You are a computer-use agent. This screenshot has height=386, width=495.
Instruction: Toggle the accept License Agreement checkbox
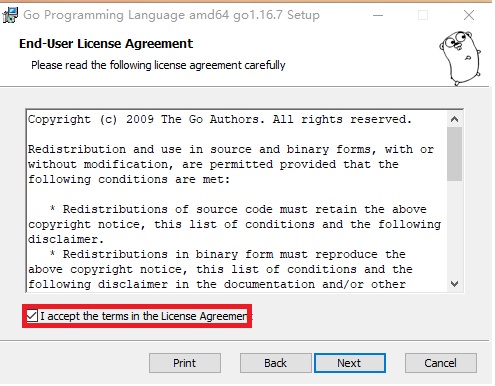point(32,316)
